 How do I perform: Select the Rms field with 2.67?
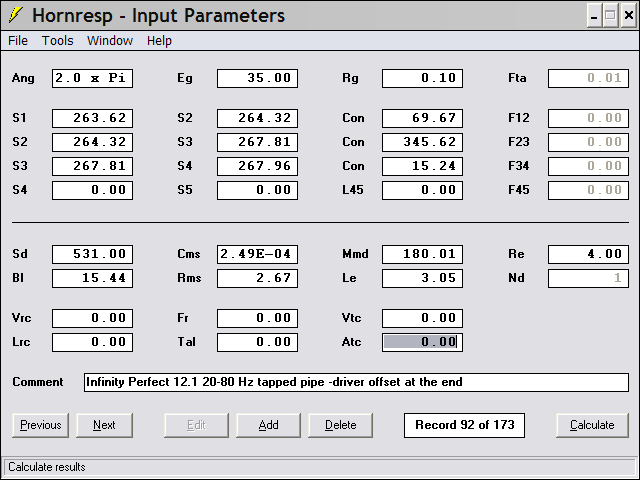click(x=258, y=278)
